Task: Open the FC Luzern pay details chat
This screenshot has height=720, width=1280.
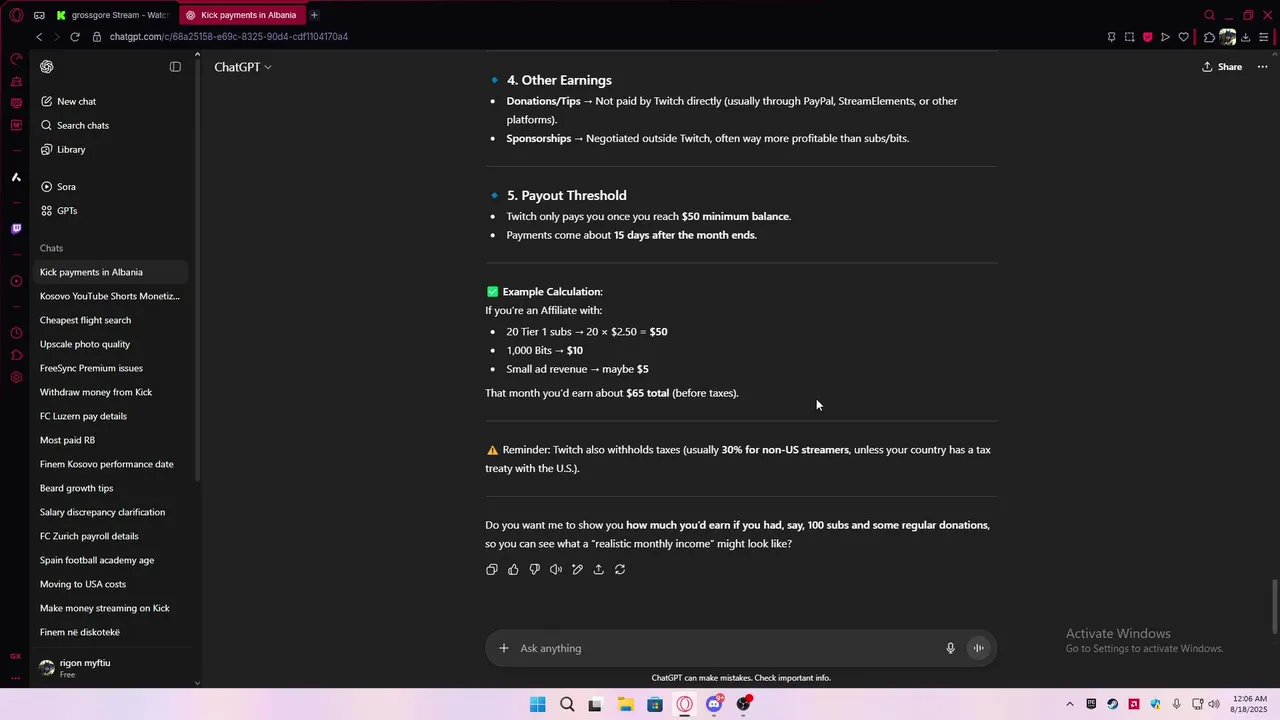Action: 110,416
